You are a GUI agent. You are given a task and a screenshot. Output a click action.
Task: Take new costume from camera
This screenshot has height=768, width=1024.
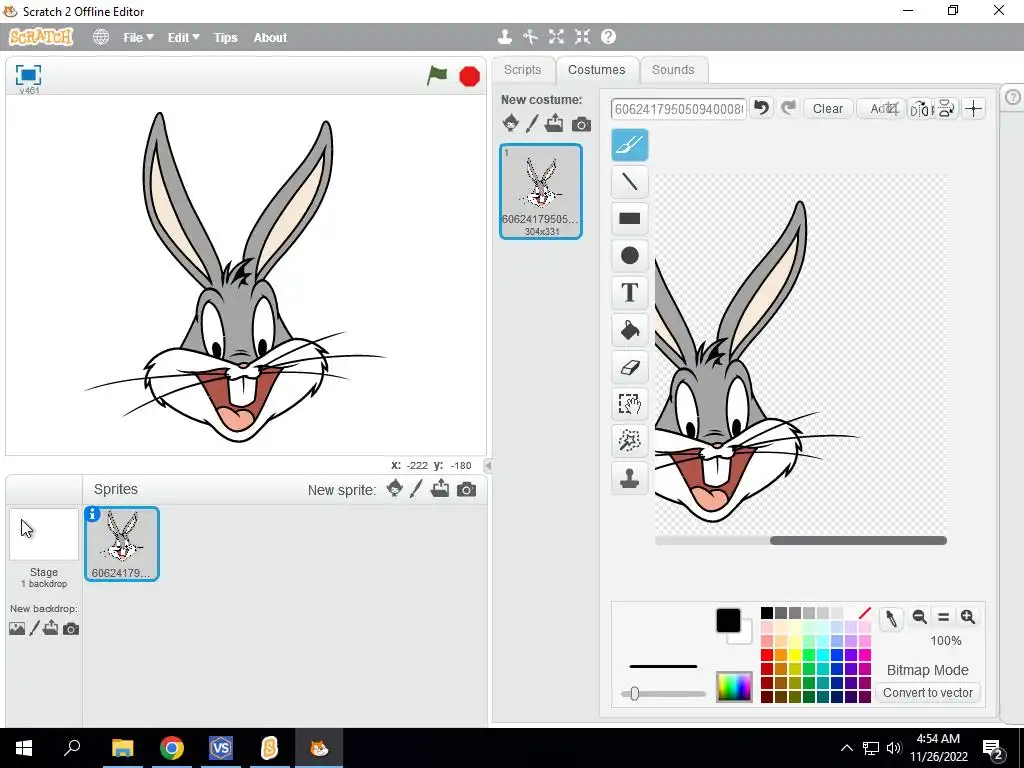581,124
